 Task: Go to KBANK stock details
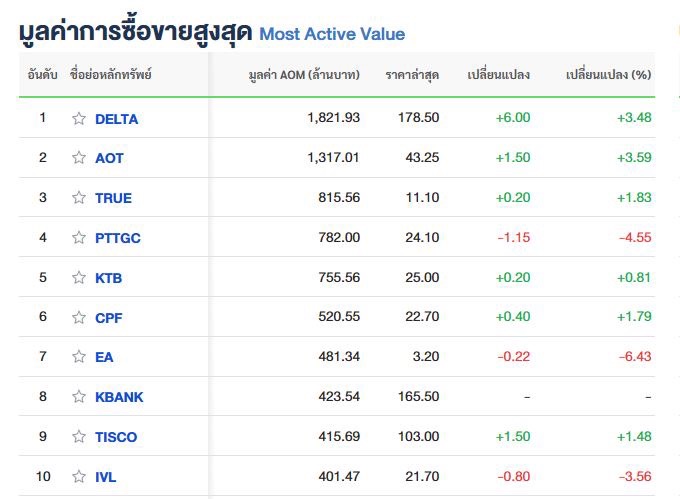click(119, 397)
